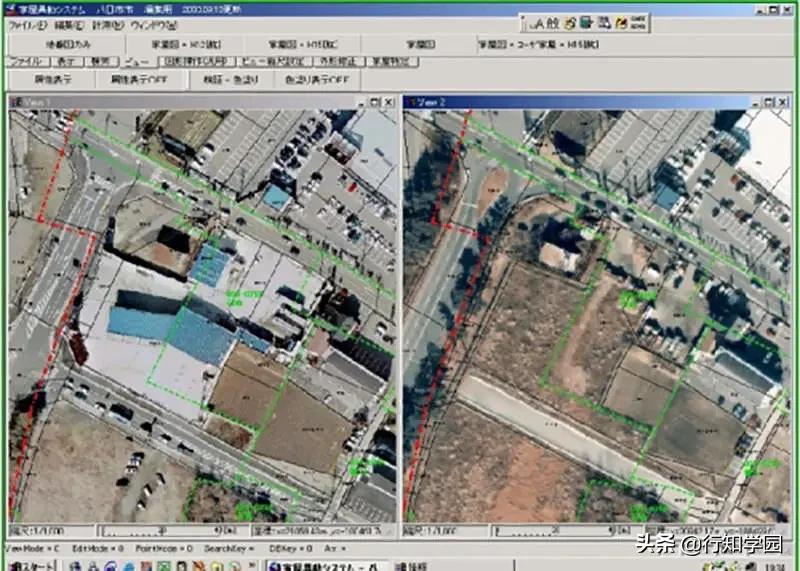Open the ウィンドウ(W) menu

pos(154,26)
